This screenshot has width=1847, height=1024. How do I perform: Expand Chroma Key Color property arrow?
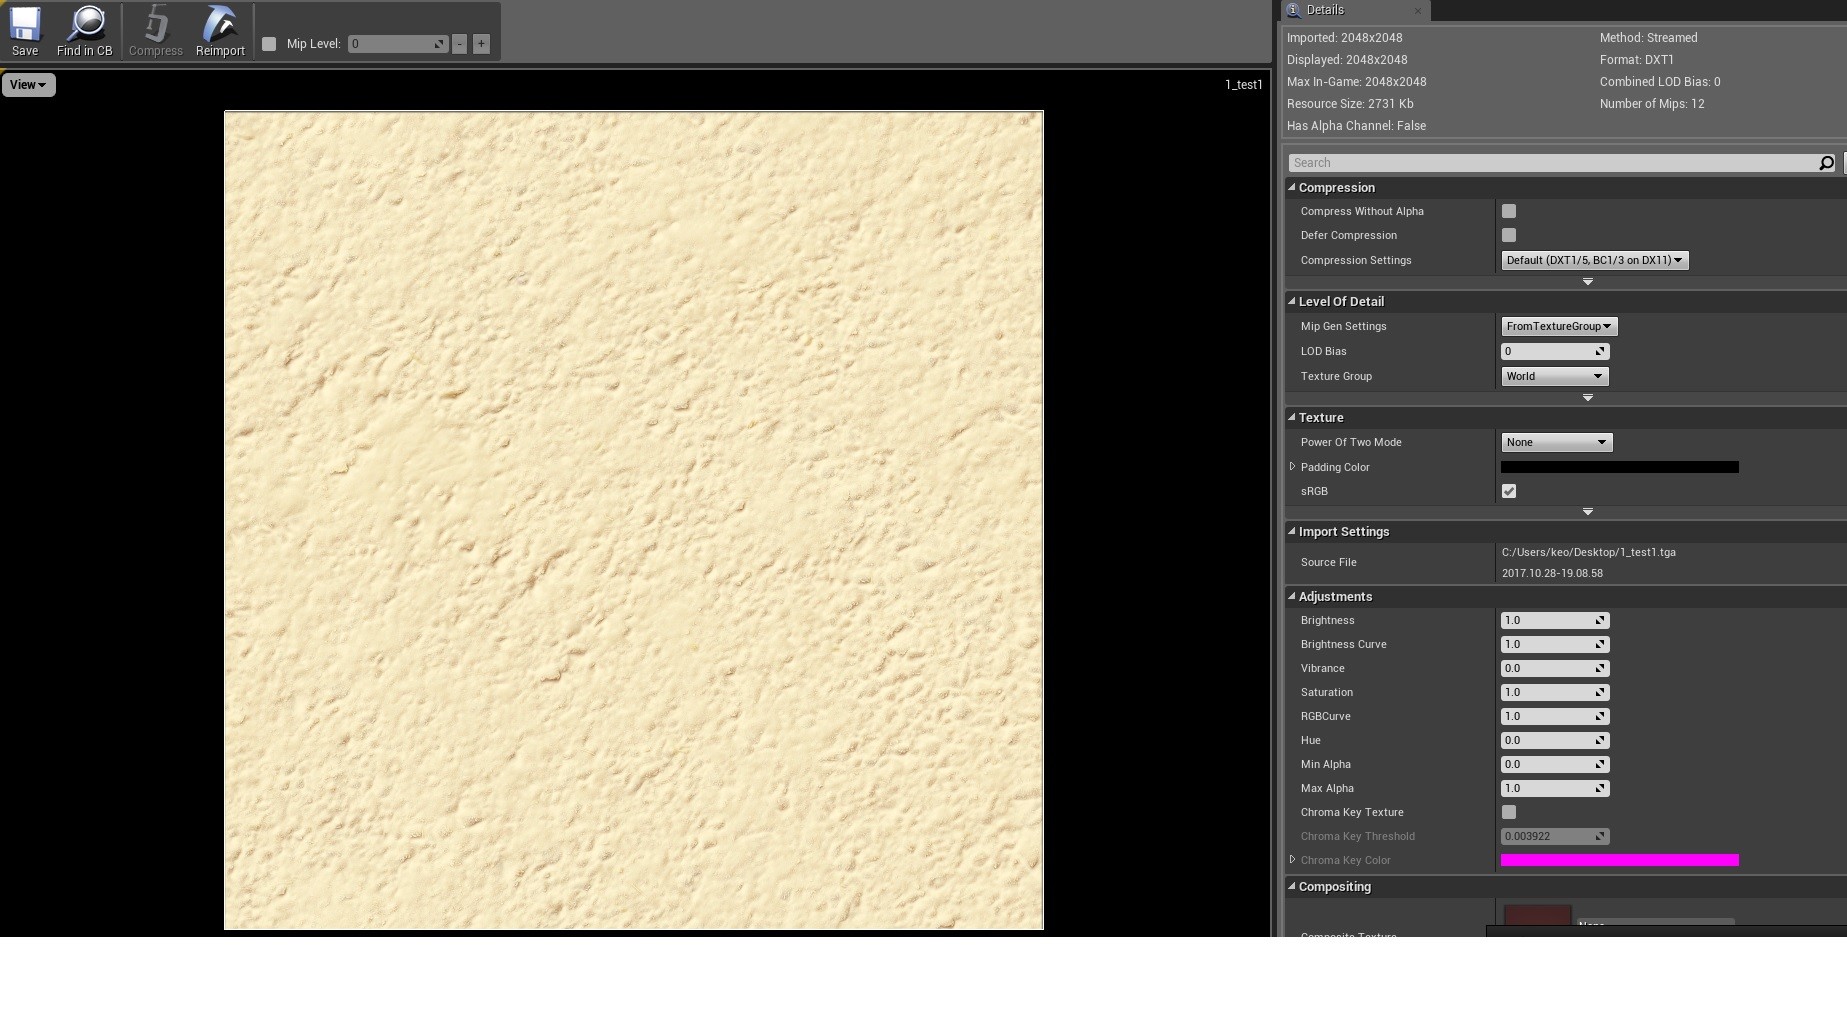pos(1292,860)
